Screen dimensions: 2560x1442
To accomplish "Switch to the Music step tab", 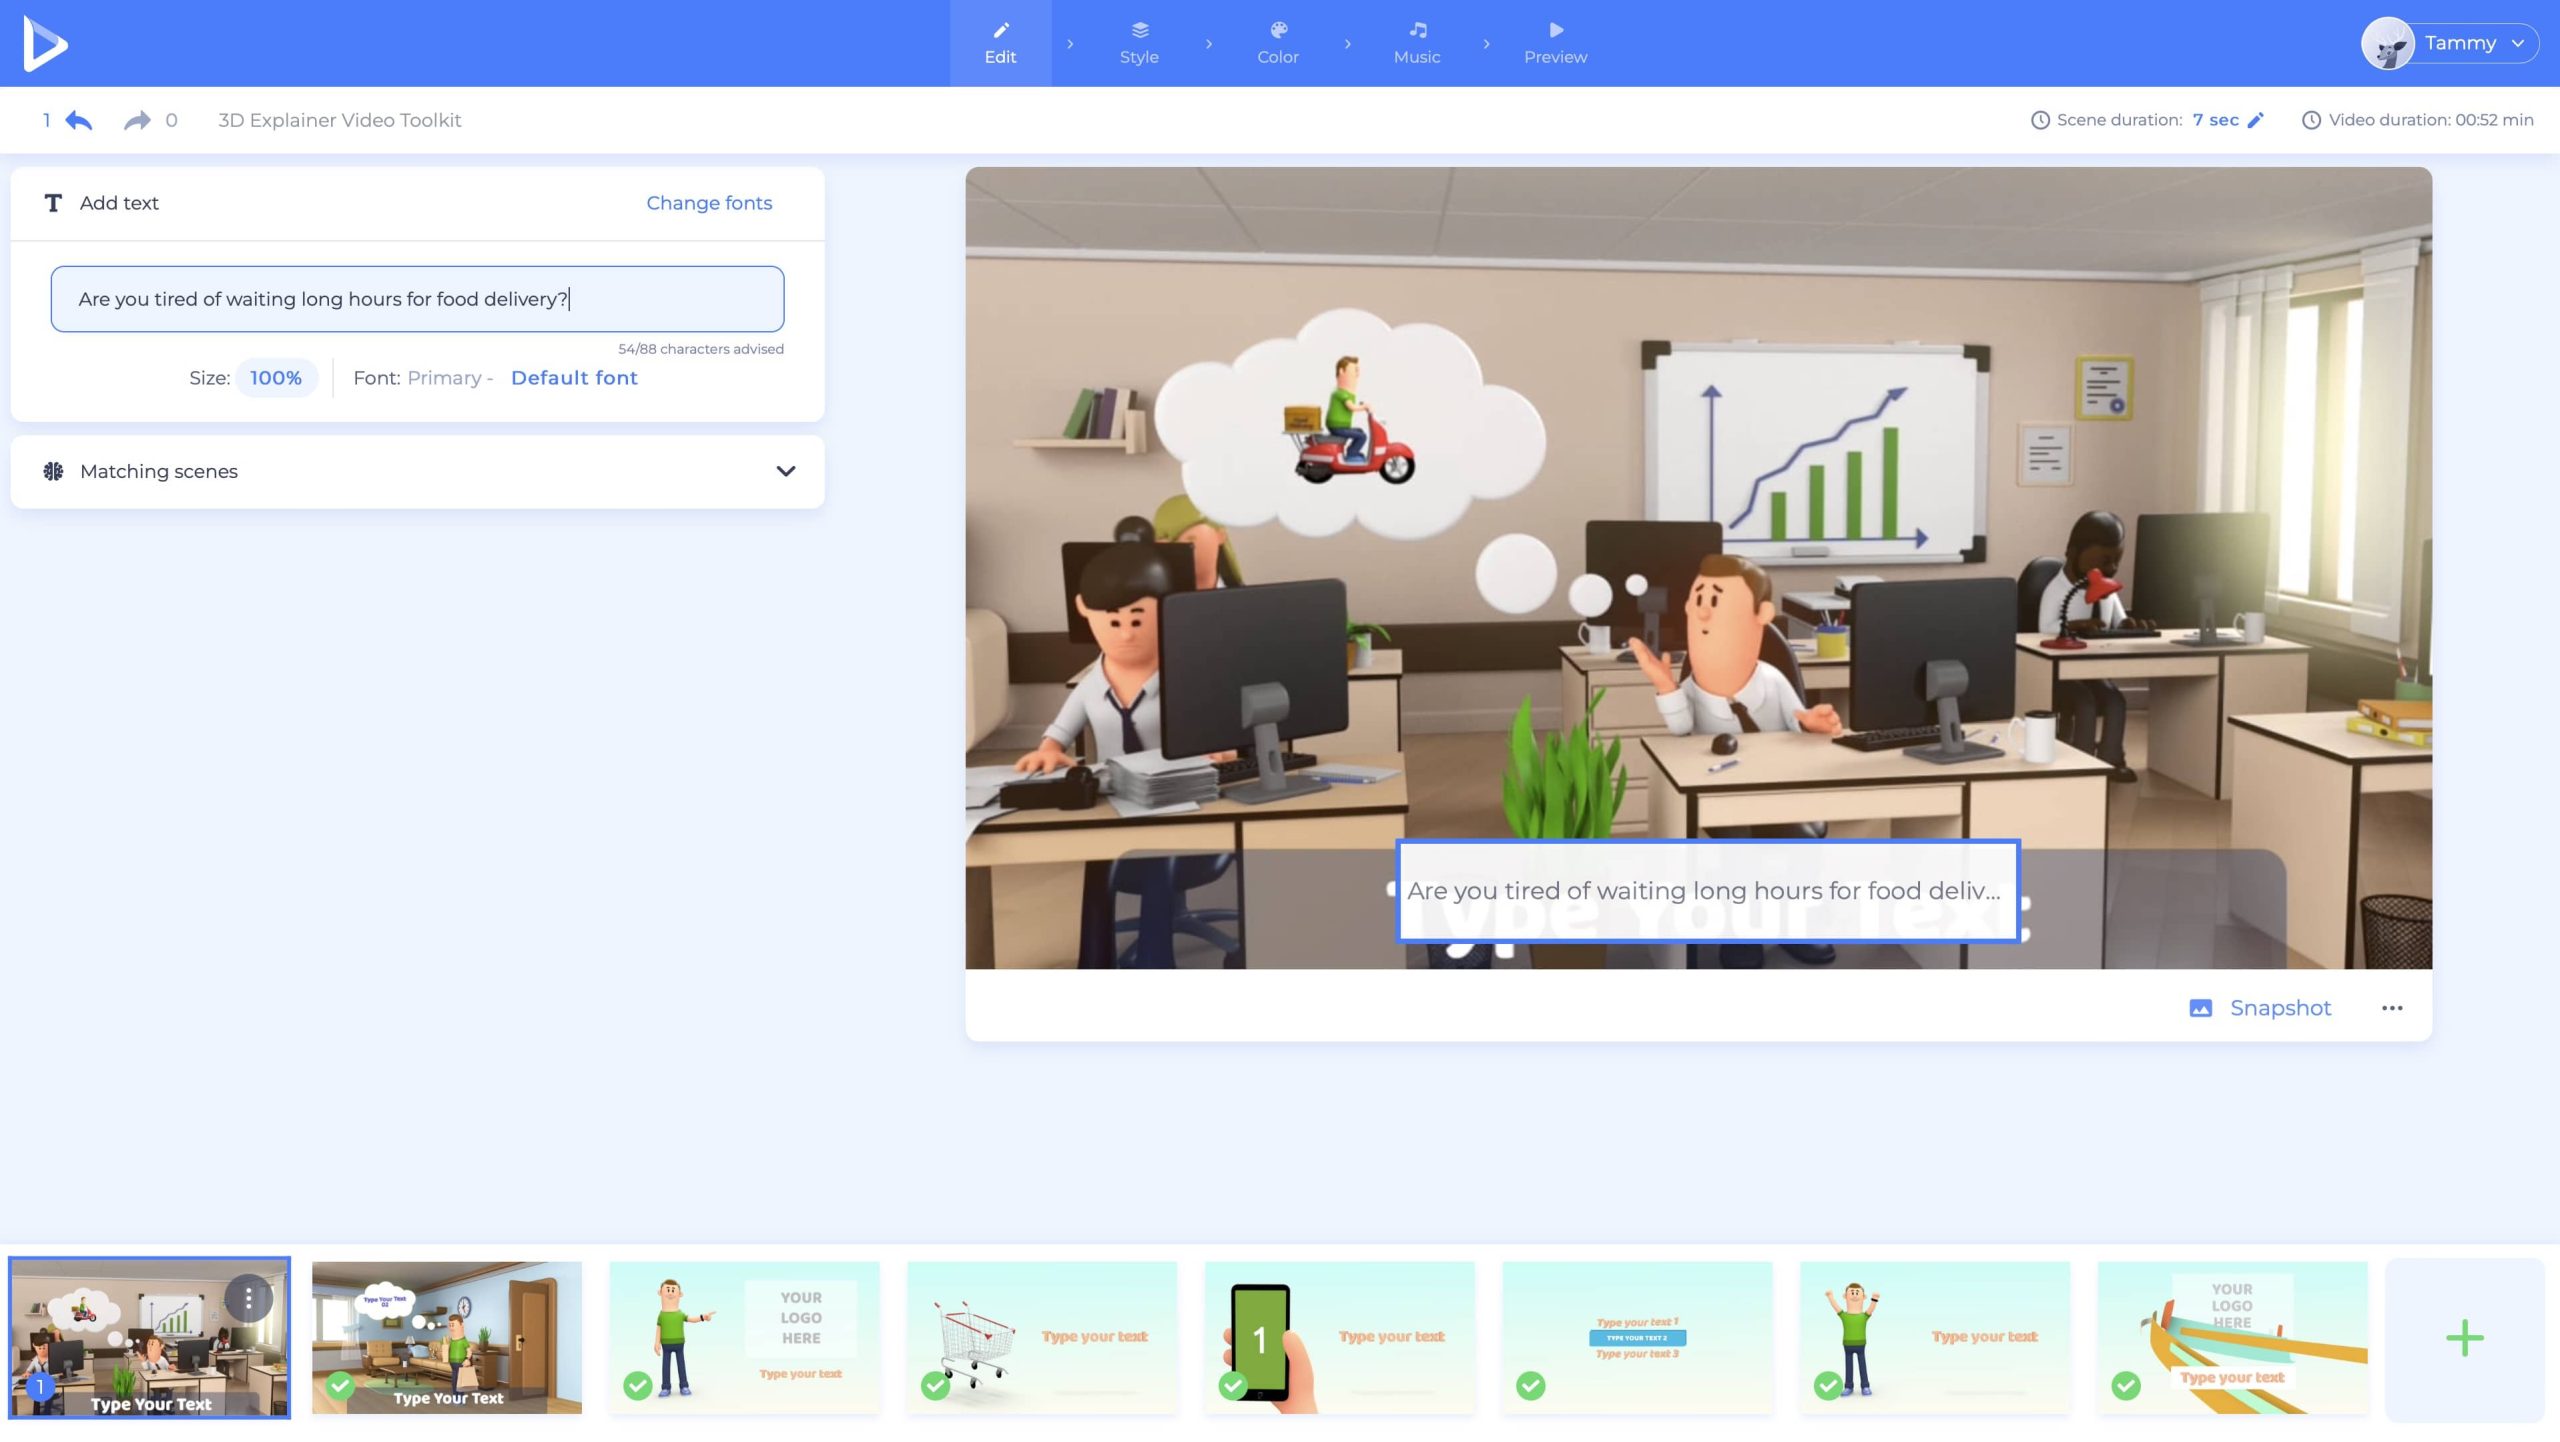I will [x=1416, y=43].
